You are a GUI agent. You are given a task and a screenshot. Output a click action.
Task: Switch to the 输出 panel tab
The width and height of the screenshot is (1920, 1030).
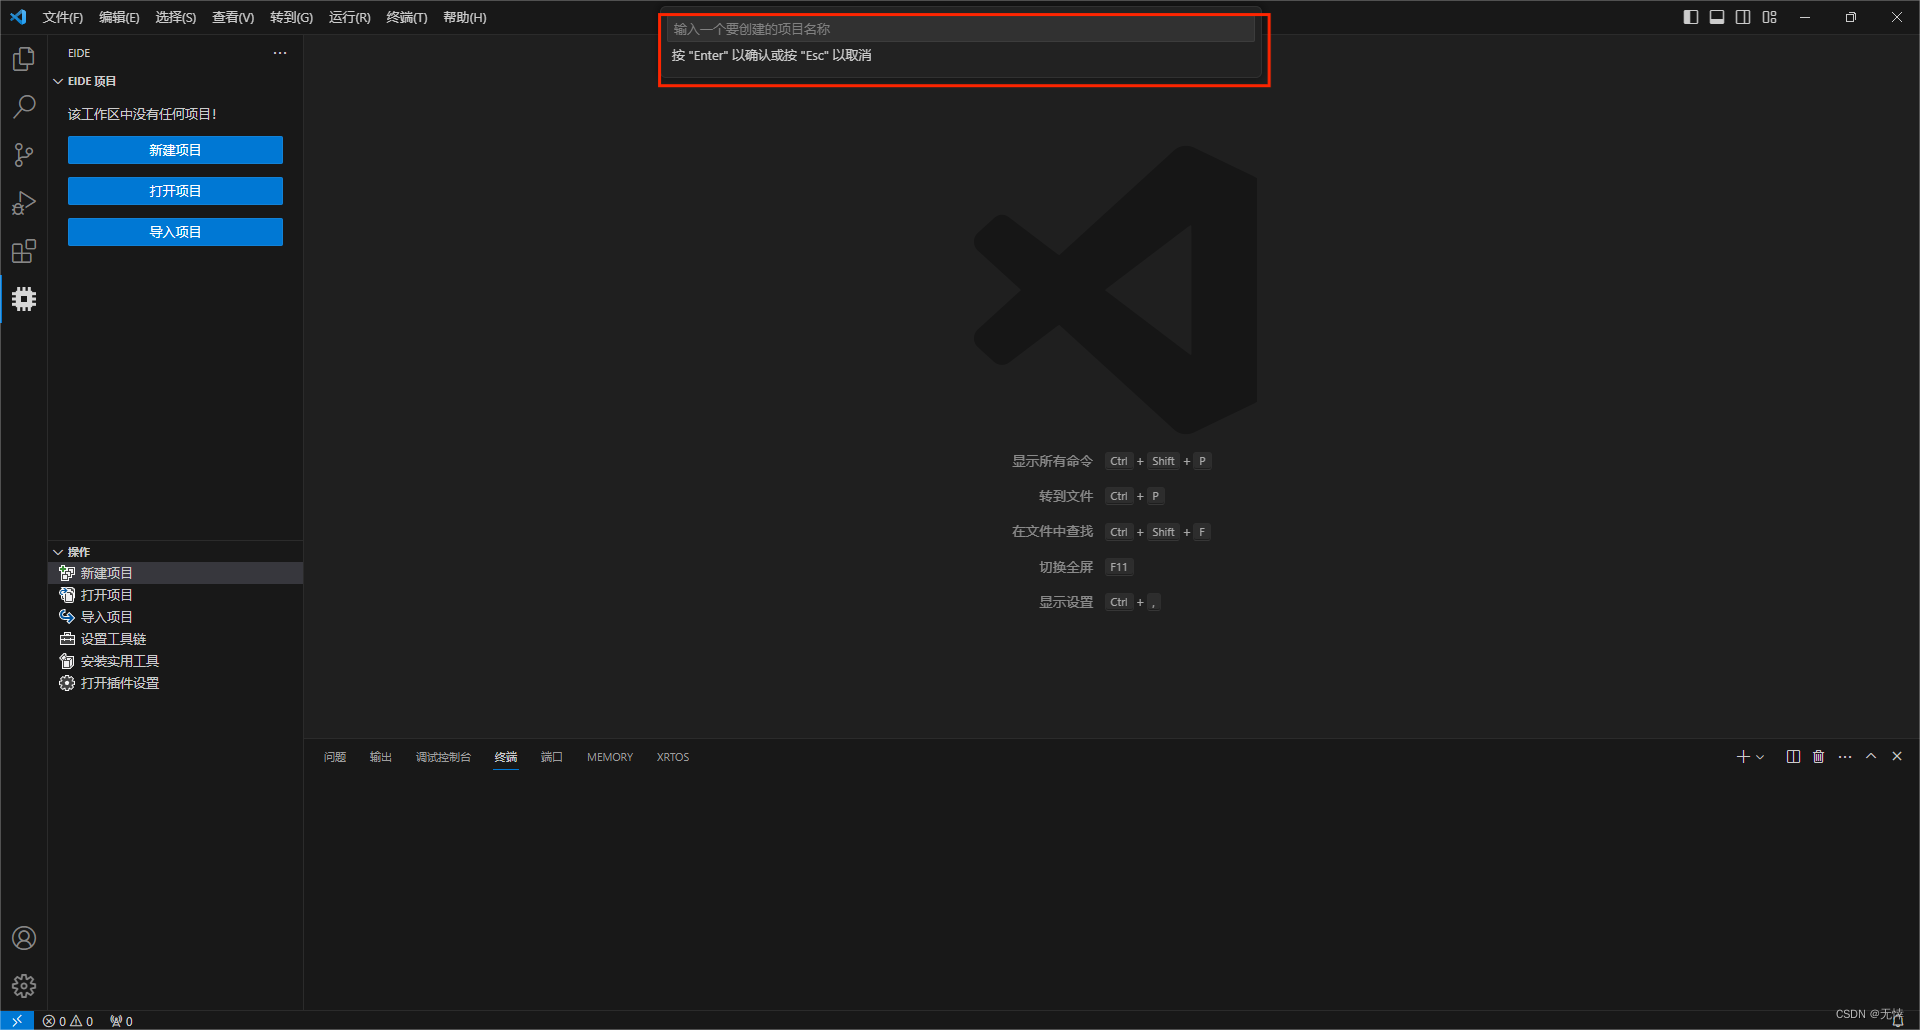(381, 757)
